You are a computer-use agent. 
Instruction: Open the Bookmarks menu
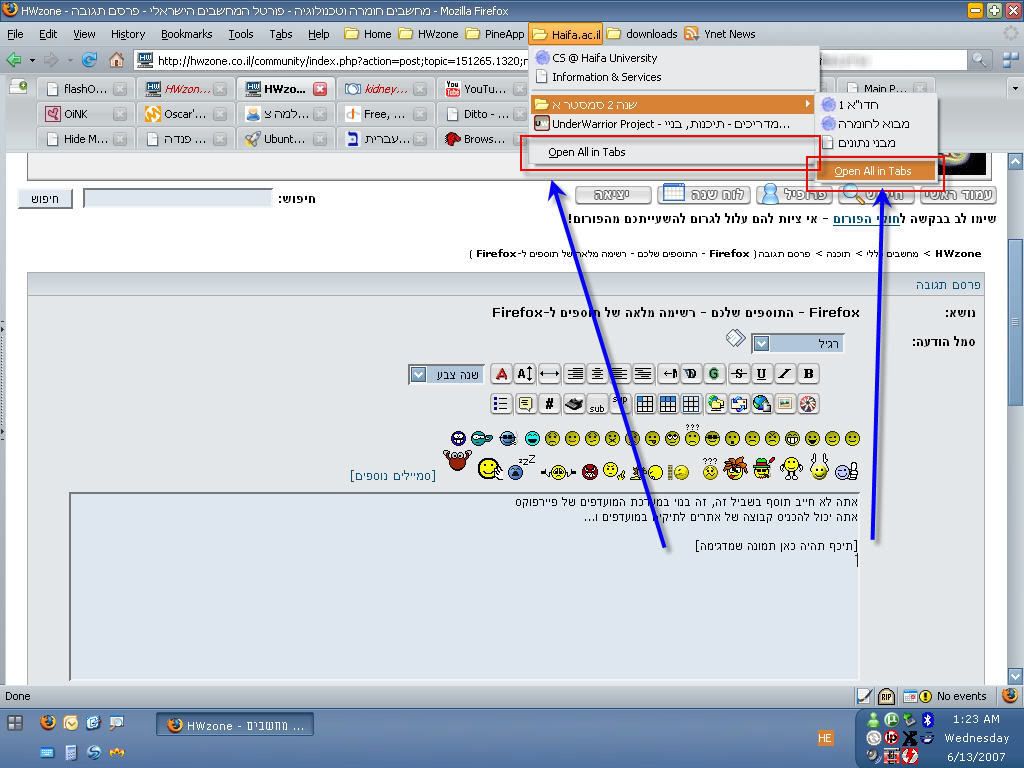(187, 34)
